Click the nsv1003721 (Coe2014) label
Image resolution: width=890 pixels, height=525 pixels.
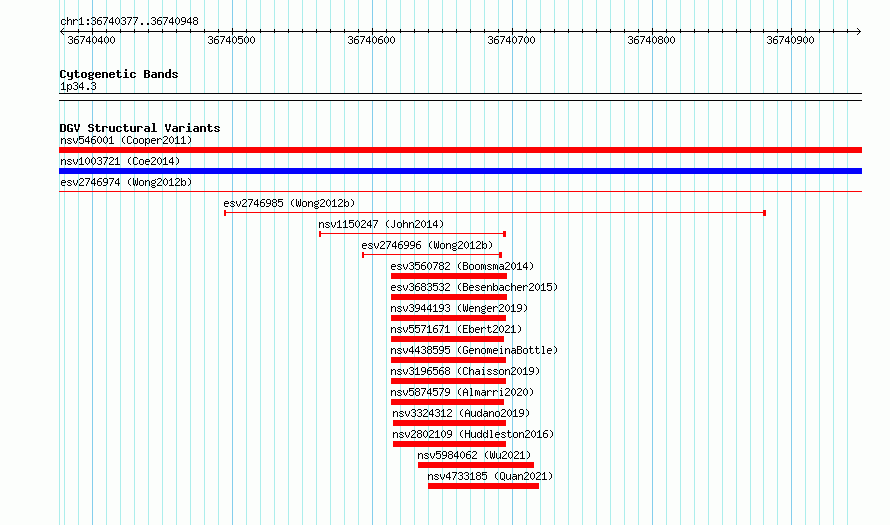tap(120, 161)
